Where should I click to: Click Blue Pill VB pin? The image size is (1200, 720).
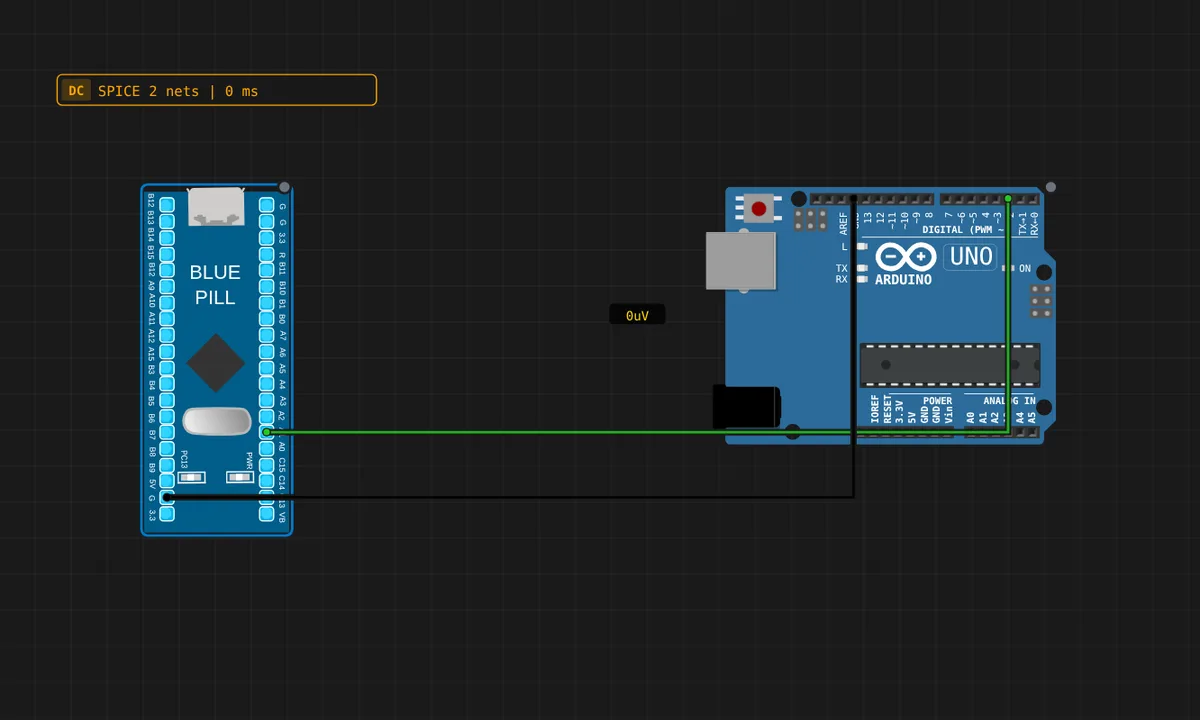click(267, 512)
